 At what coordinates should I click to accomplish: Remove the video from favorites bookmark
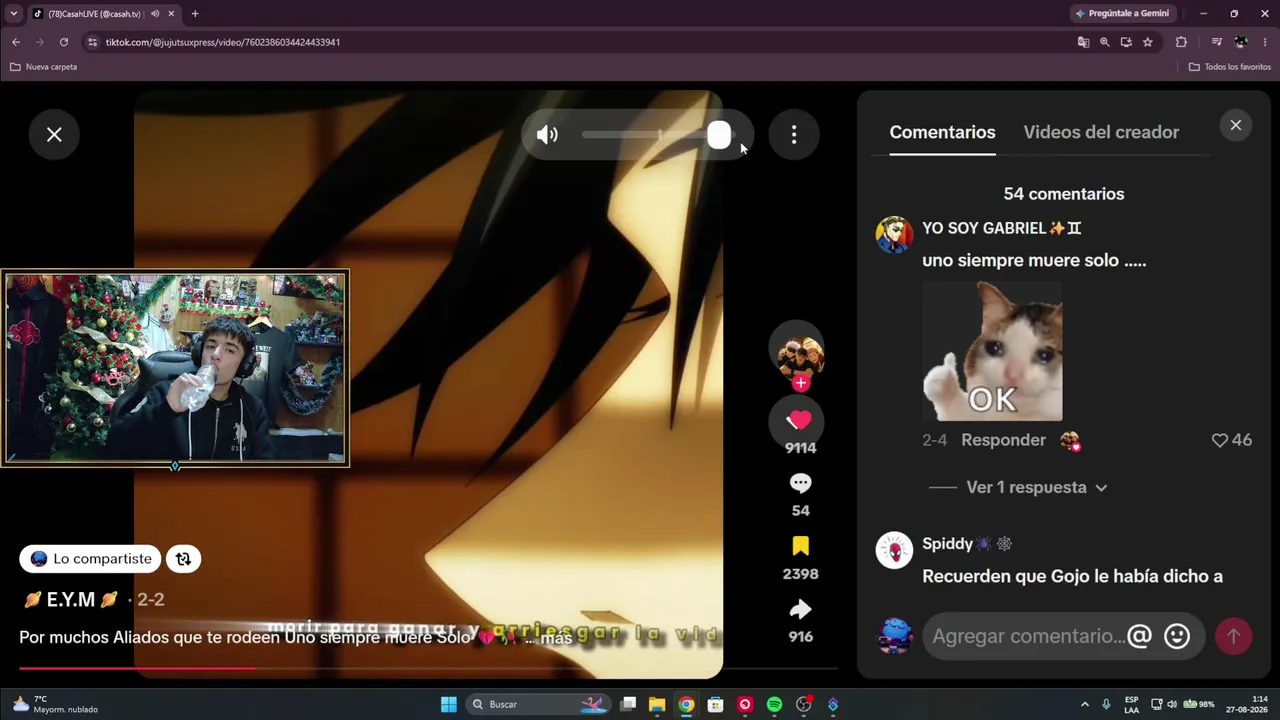(800, 546)
